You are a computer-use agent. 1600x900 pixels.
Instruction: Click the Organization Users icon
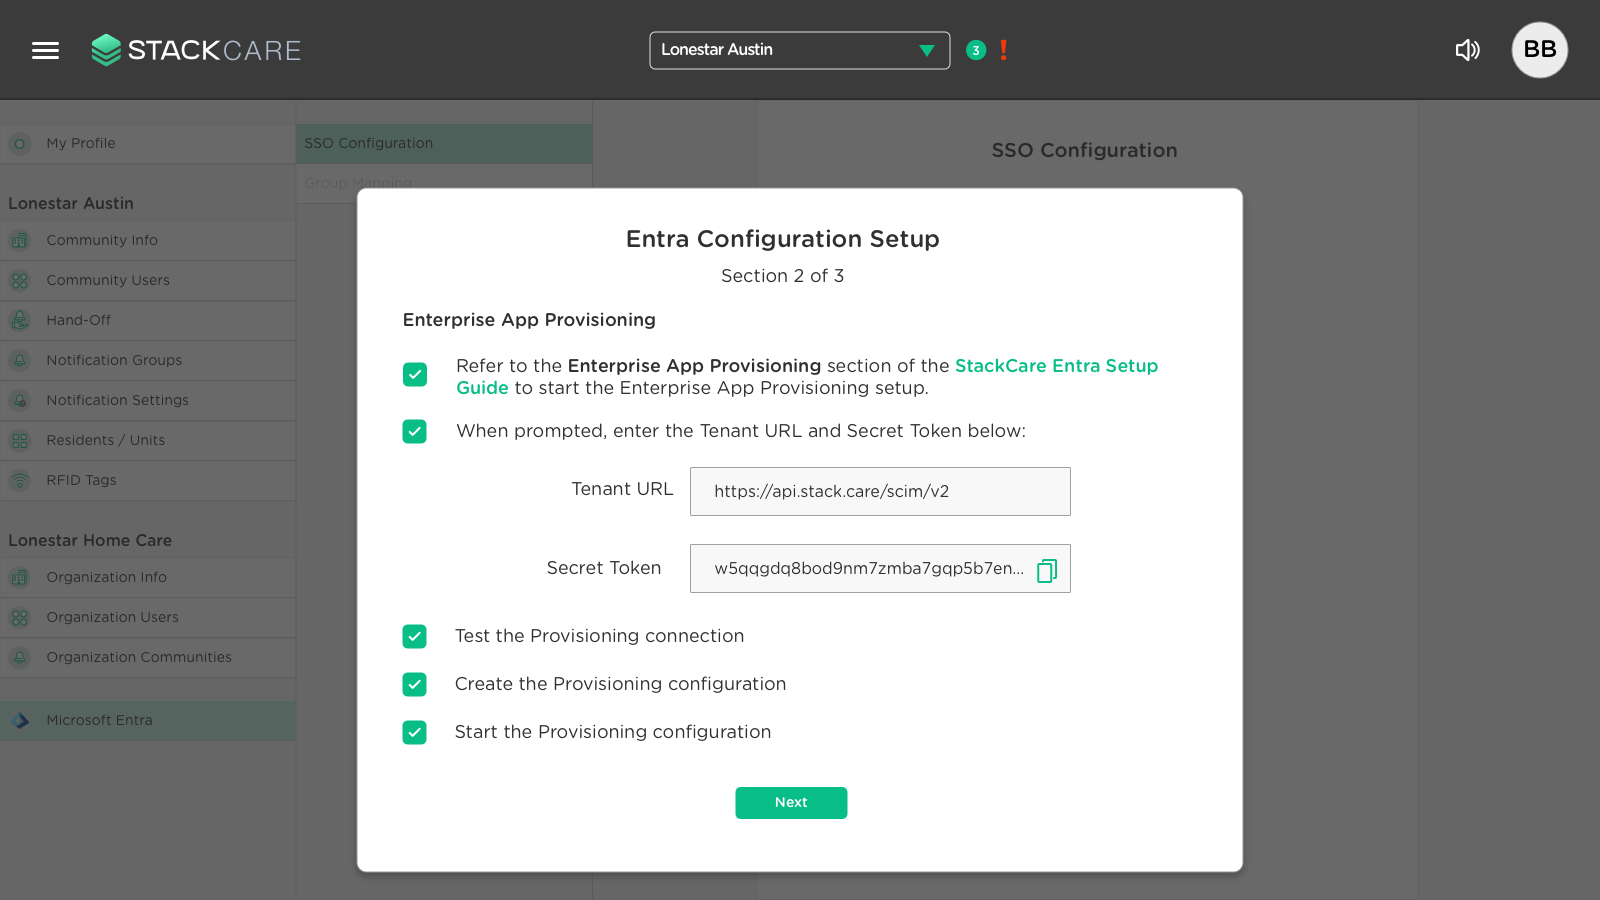[x=20, y=618]
